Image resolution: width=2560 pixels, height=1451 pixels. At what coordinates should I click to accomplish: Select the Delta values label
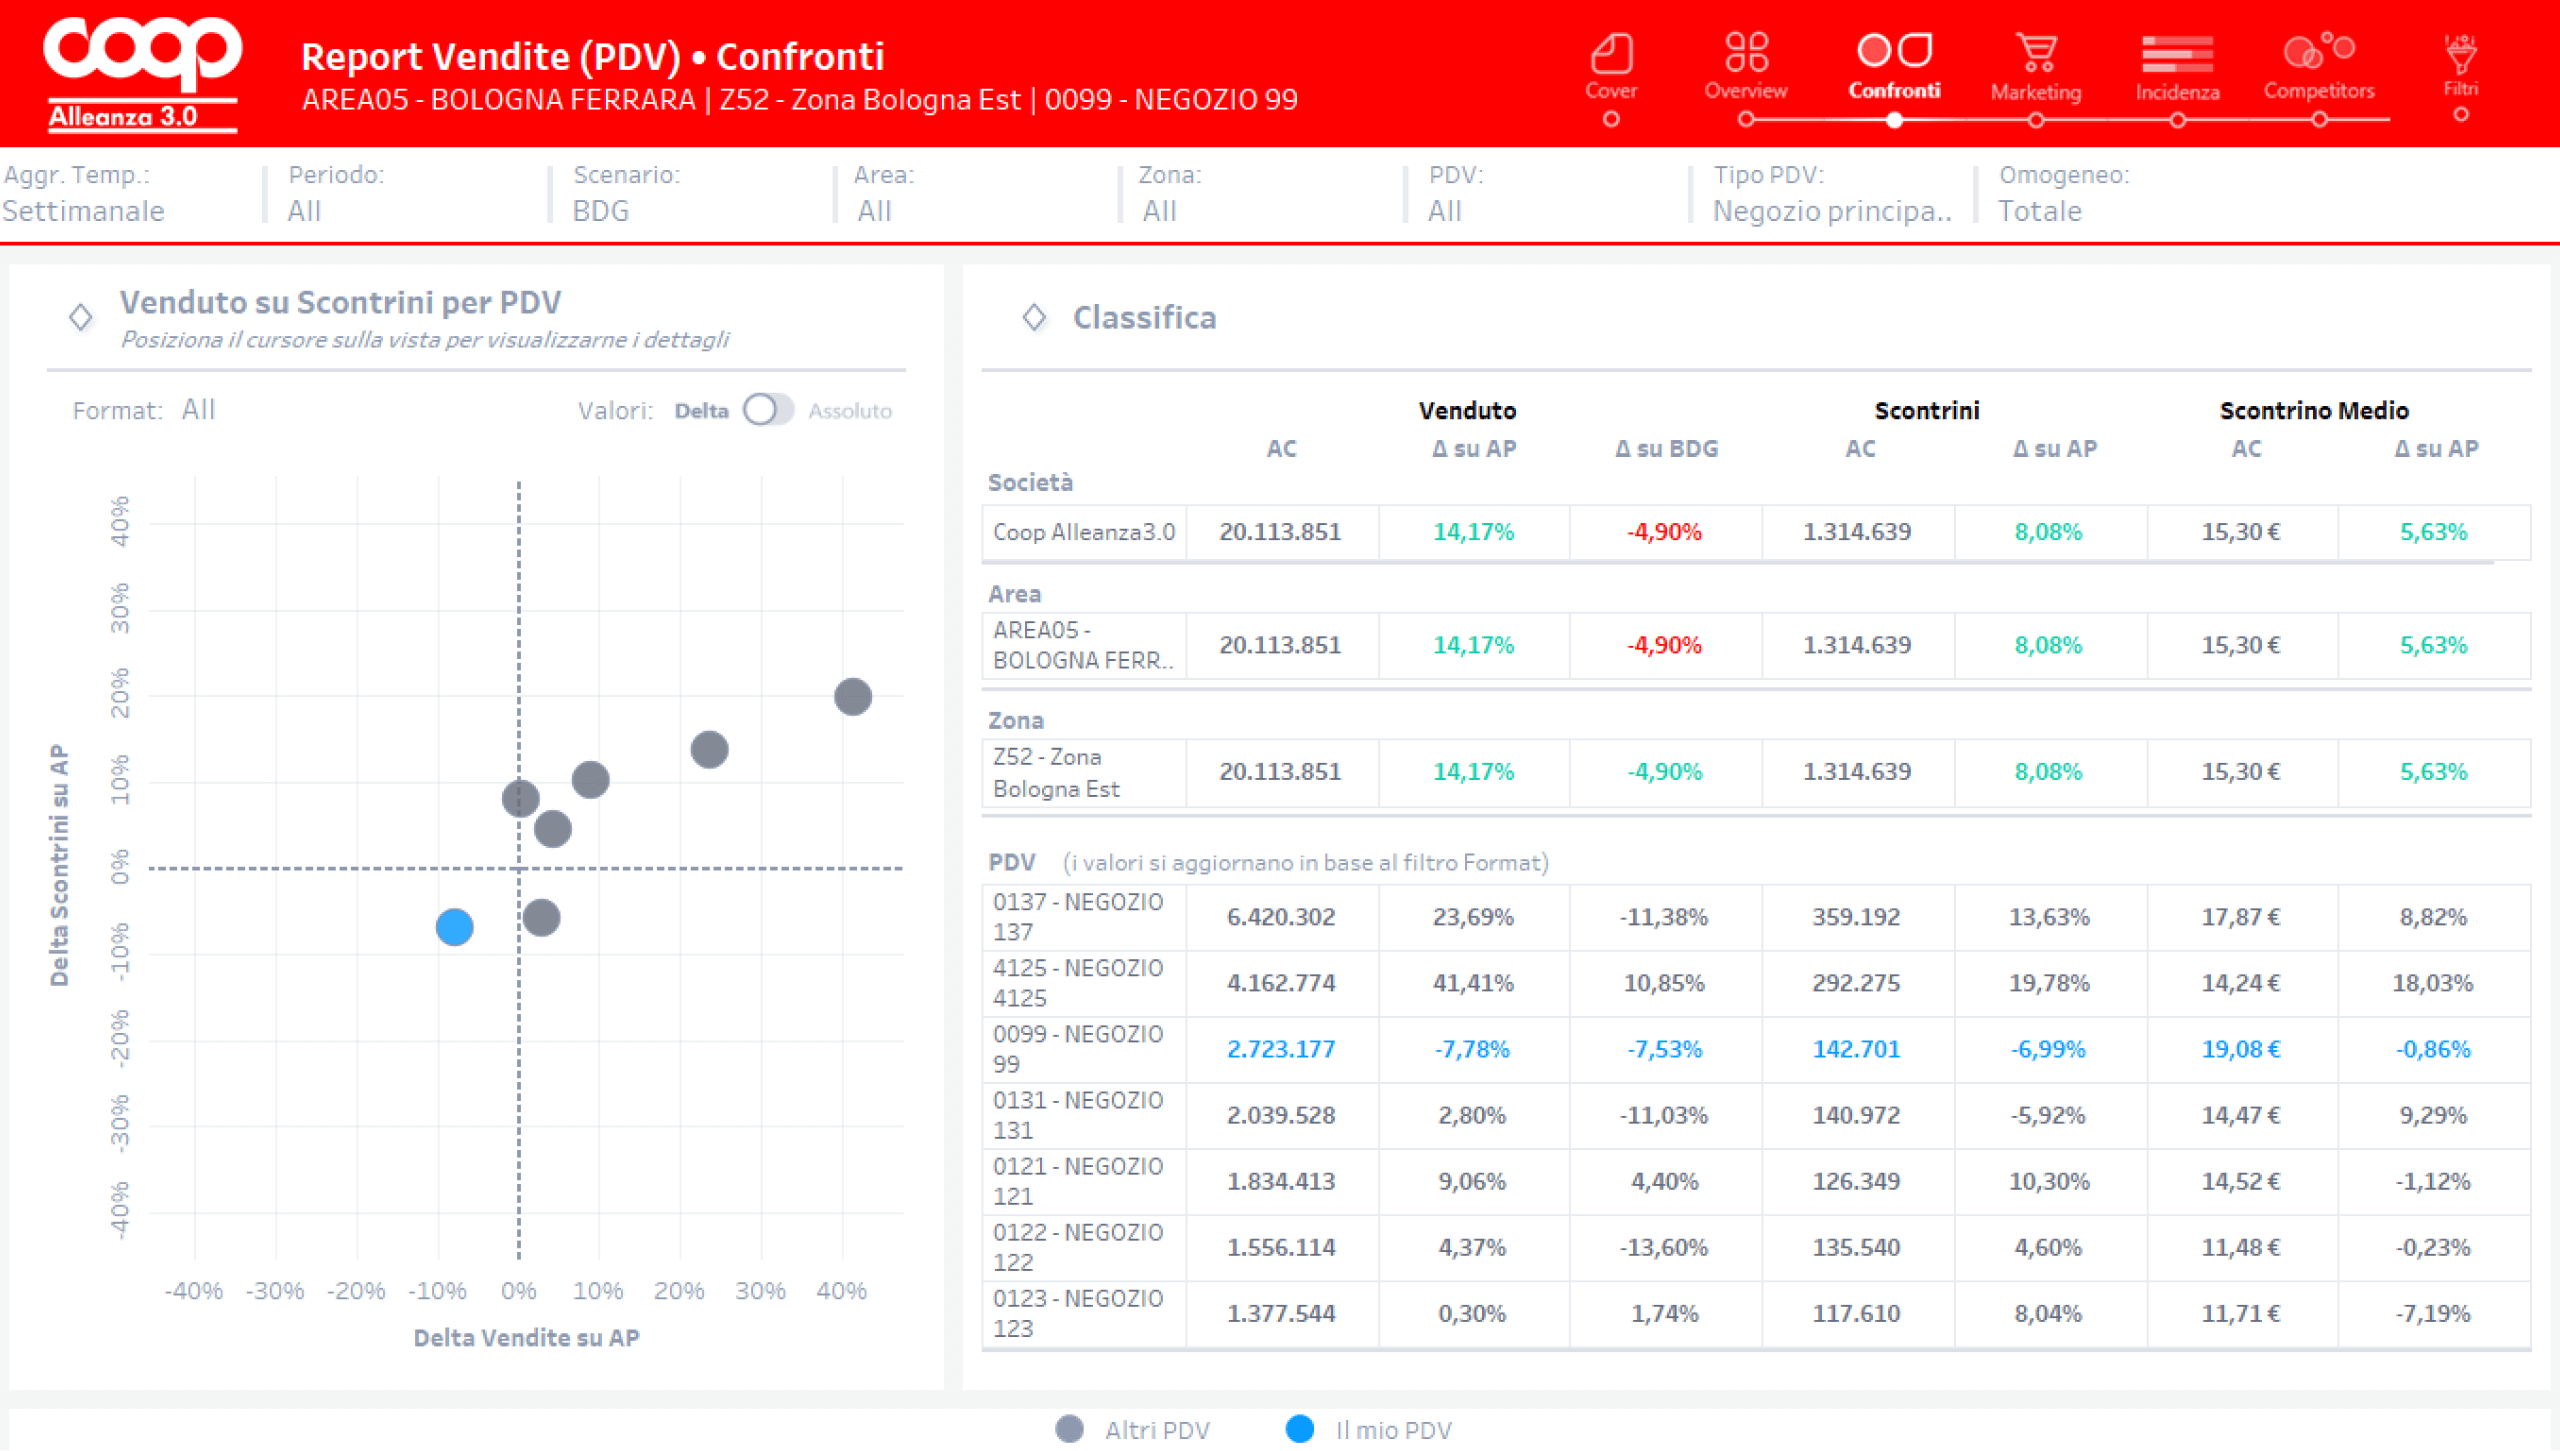click(701, 411)
